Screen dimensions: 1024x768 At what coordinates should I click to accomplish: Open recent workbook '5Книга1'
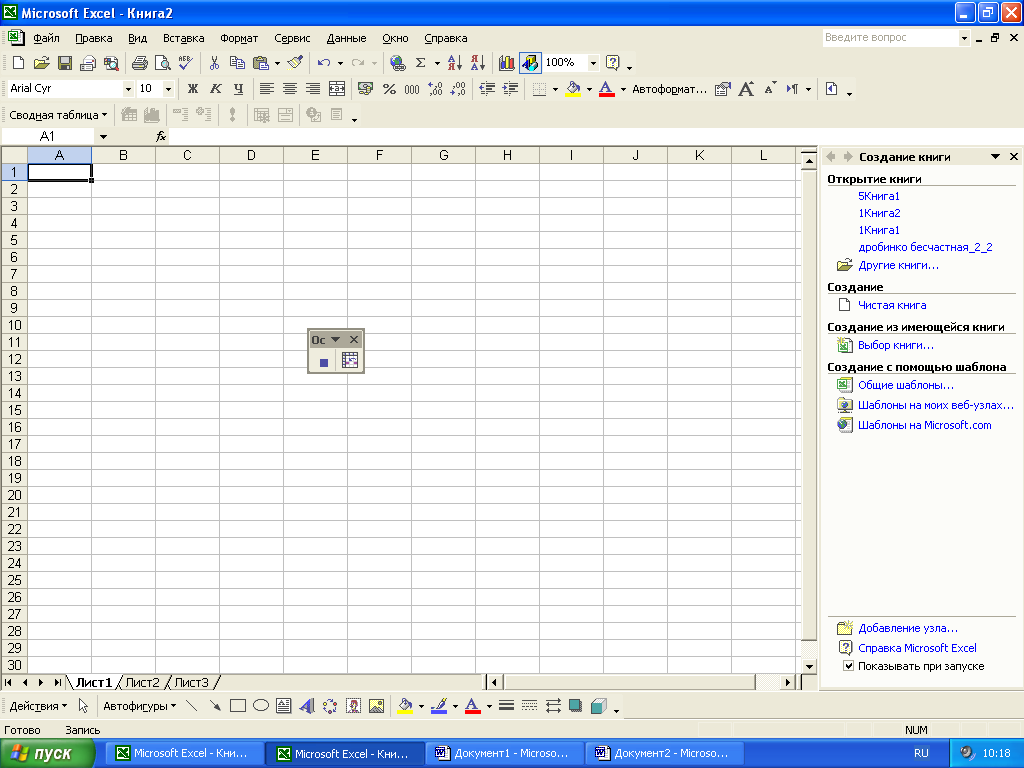(878, 196)
